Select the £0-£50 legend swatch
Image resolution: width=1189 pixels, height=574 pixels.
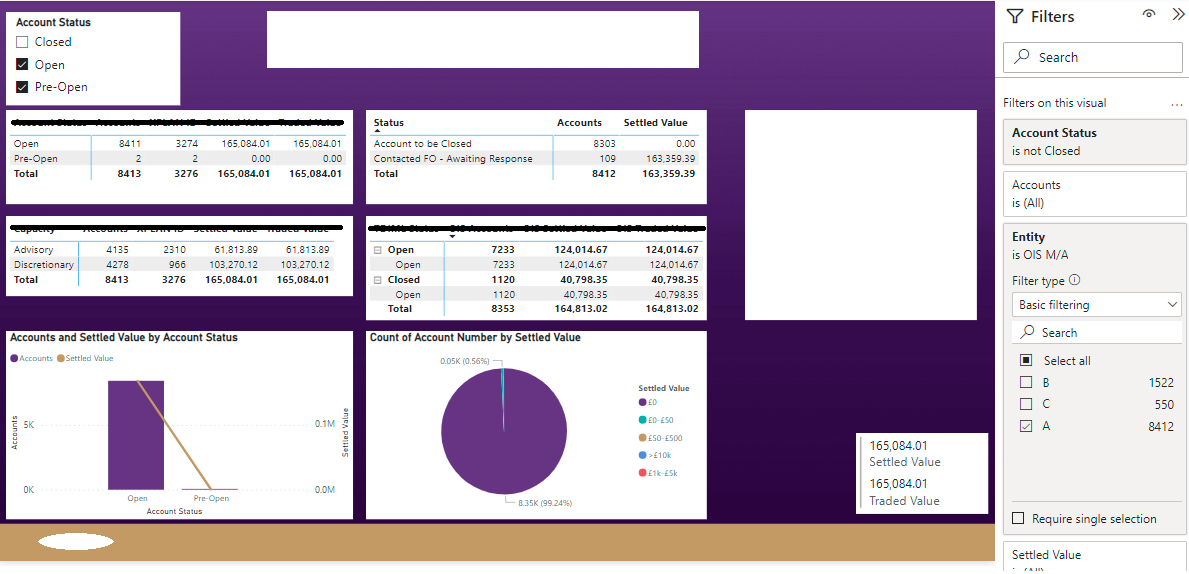[x=642, y=420]
